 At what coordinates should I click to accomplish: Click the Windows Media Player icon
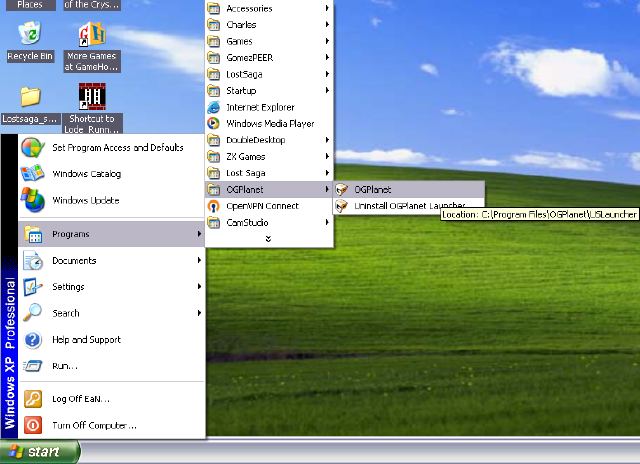pyautogui.click(x=213, y=123)
